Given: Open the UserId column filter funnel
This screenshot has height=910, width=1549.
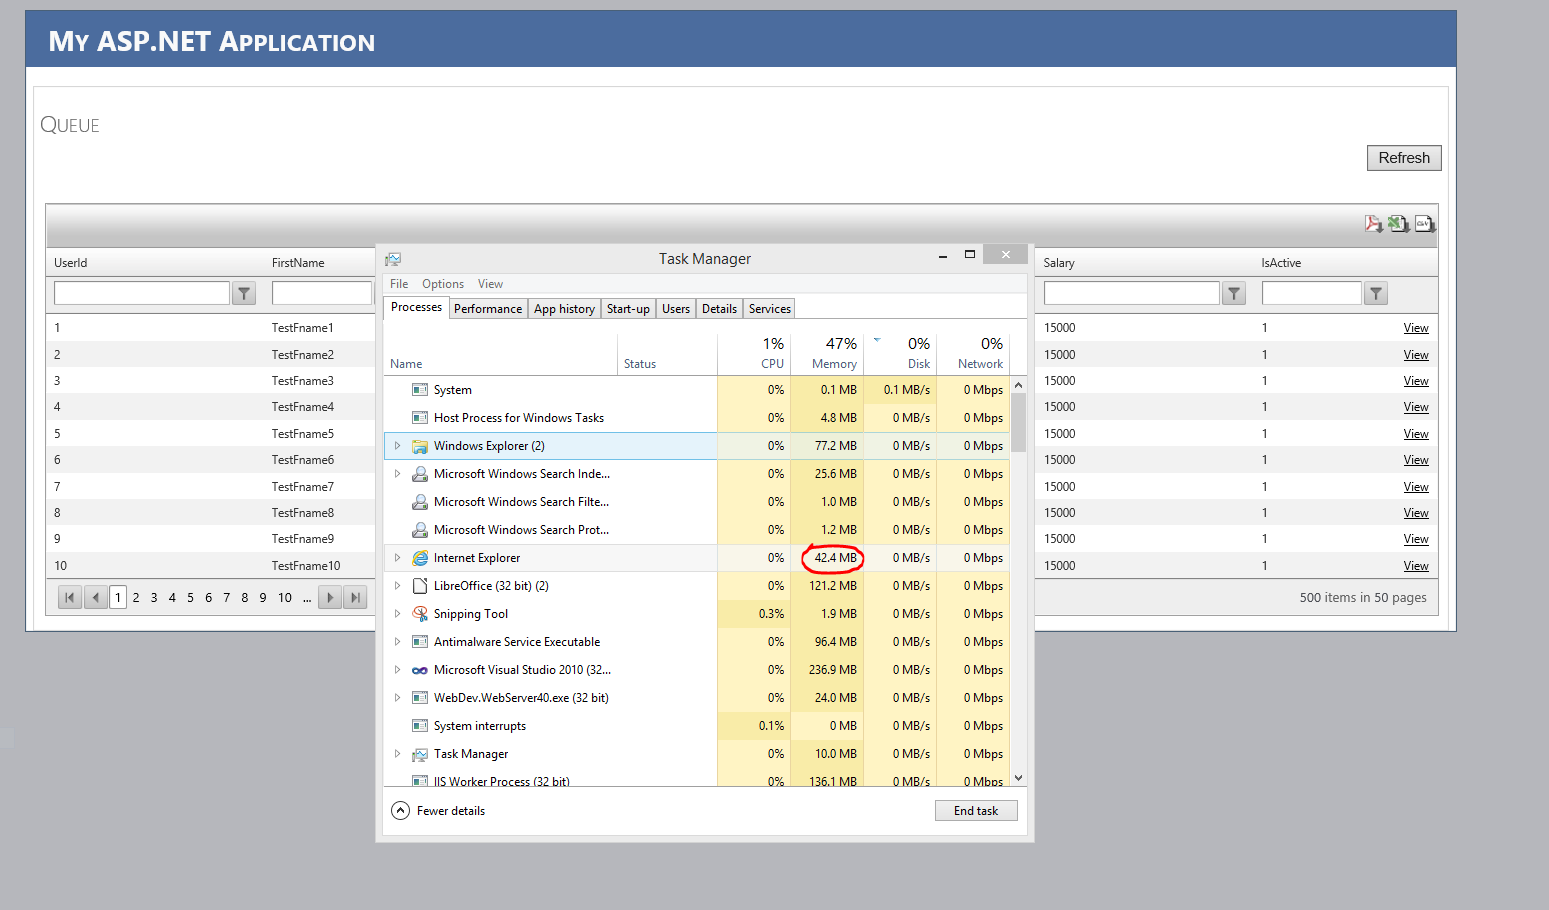Looking at the screenshot, I should [x=244, y=293].
